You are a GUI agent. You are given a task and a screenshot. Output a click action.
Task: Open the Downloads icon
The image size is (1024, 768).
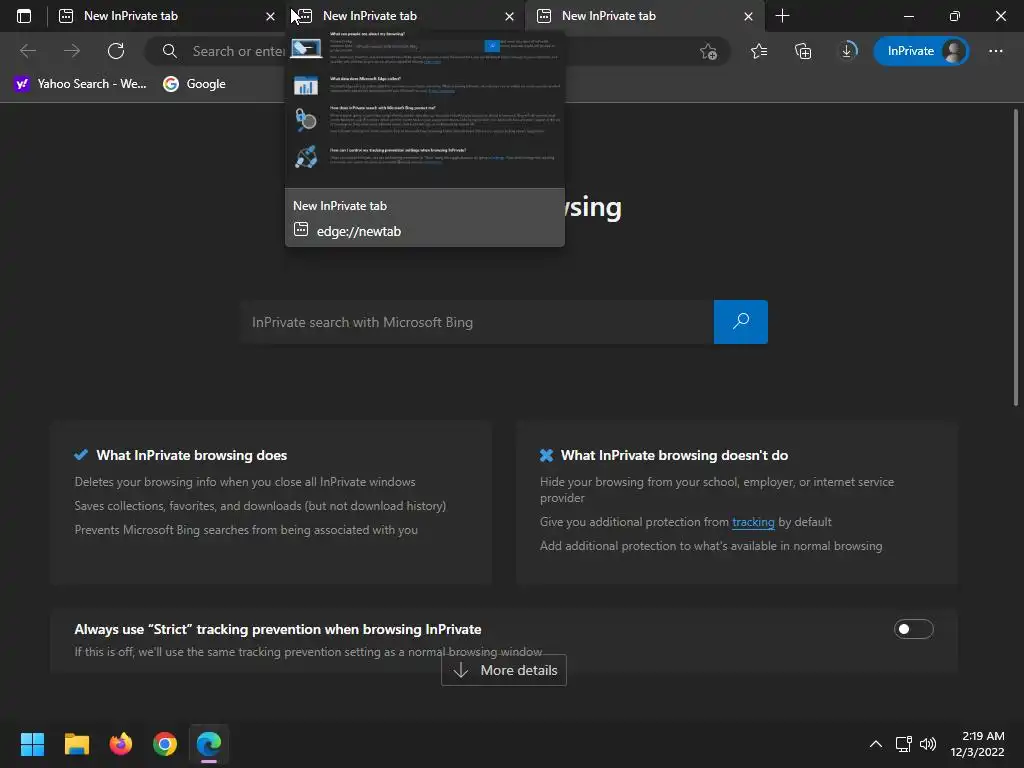[x=847, y=51]
